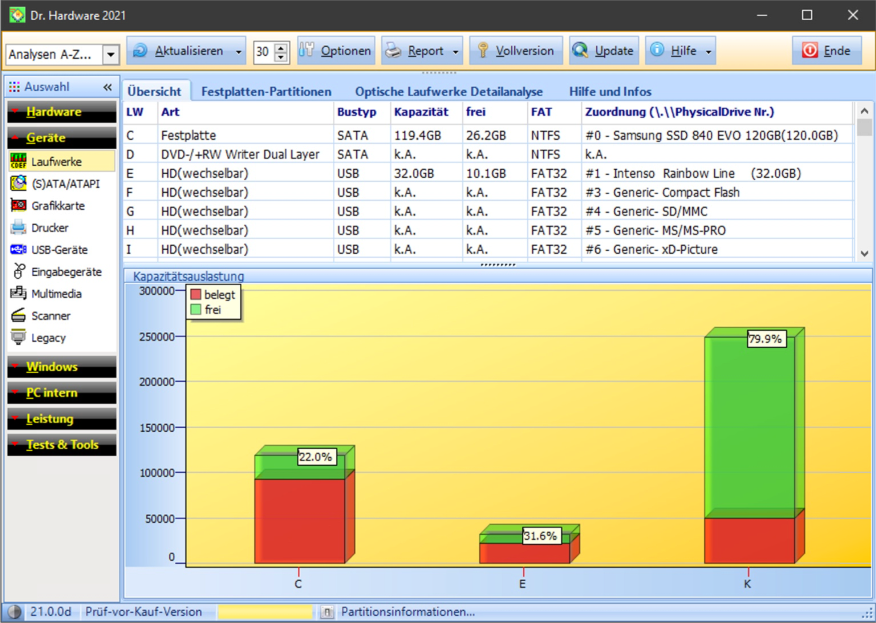Expand the Windows category in sidebar
The image size is (876, 623).
(x=60, y=367)
